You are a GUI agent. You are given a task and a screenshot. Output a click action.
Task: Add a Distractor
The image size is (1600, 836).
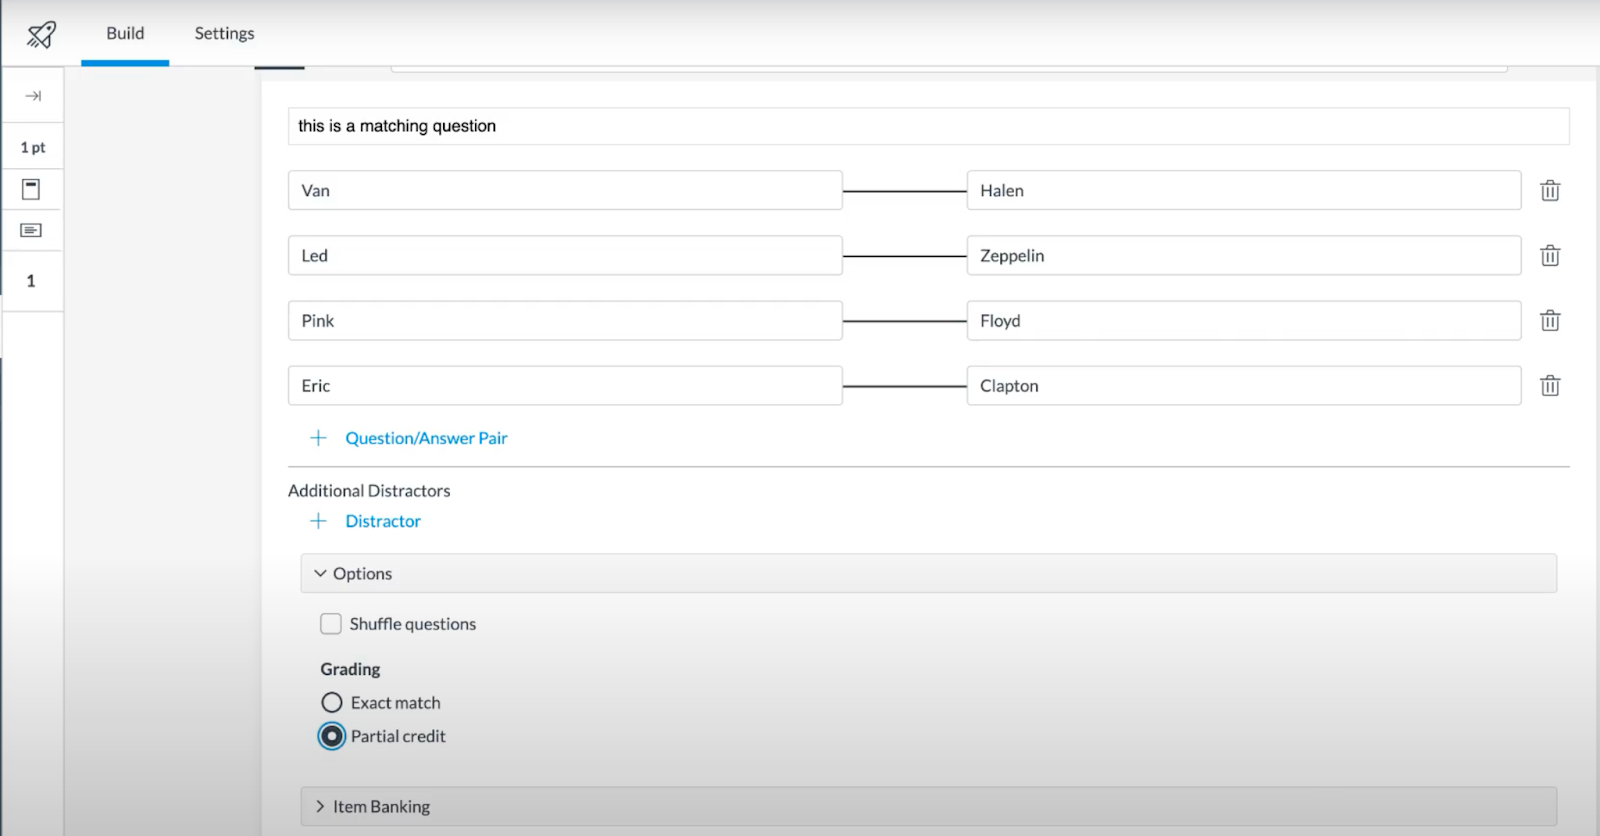[383, 521]
